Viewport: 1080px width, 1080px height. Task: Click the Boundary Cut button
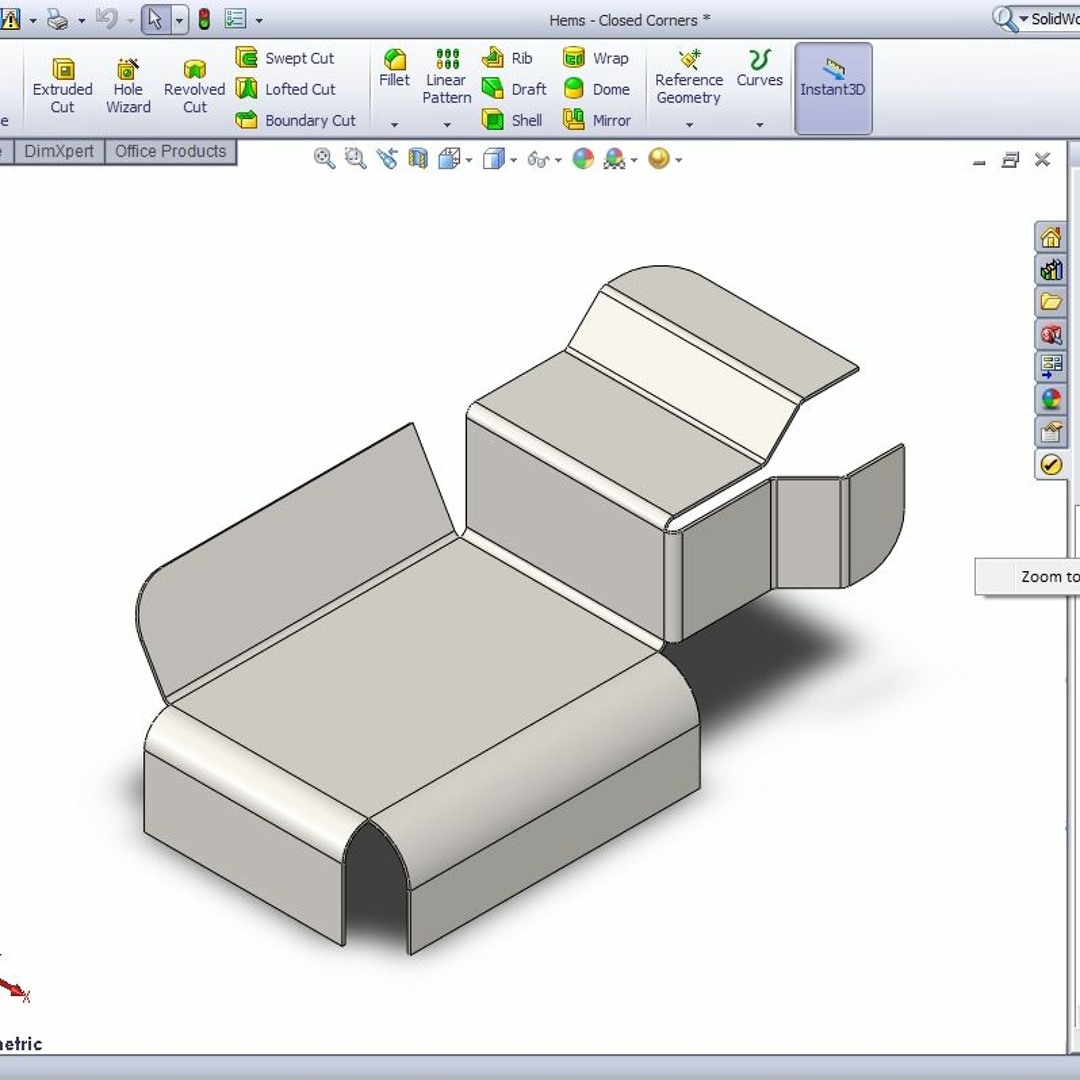click(x=296, y=120)
